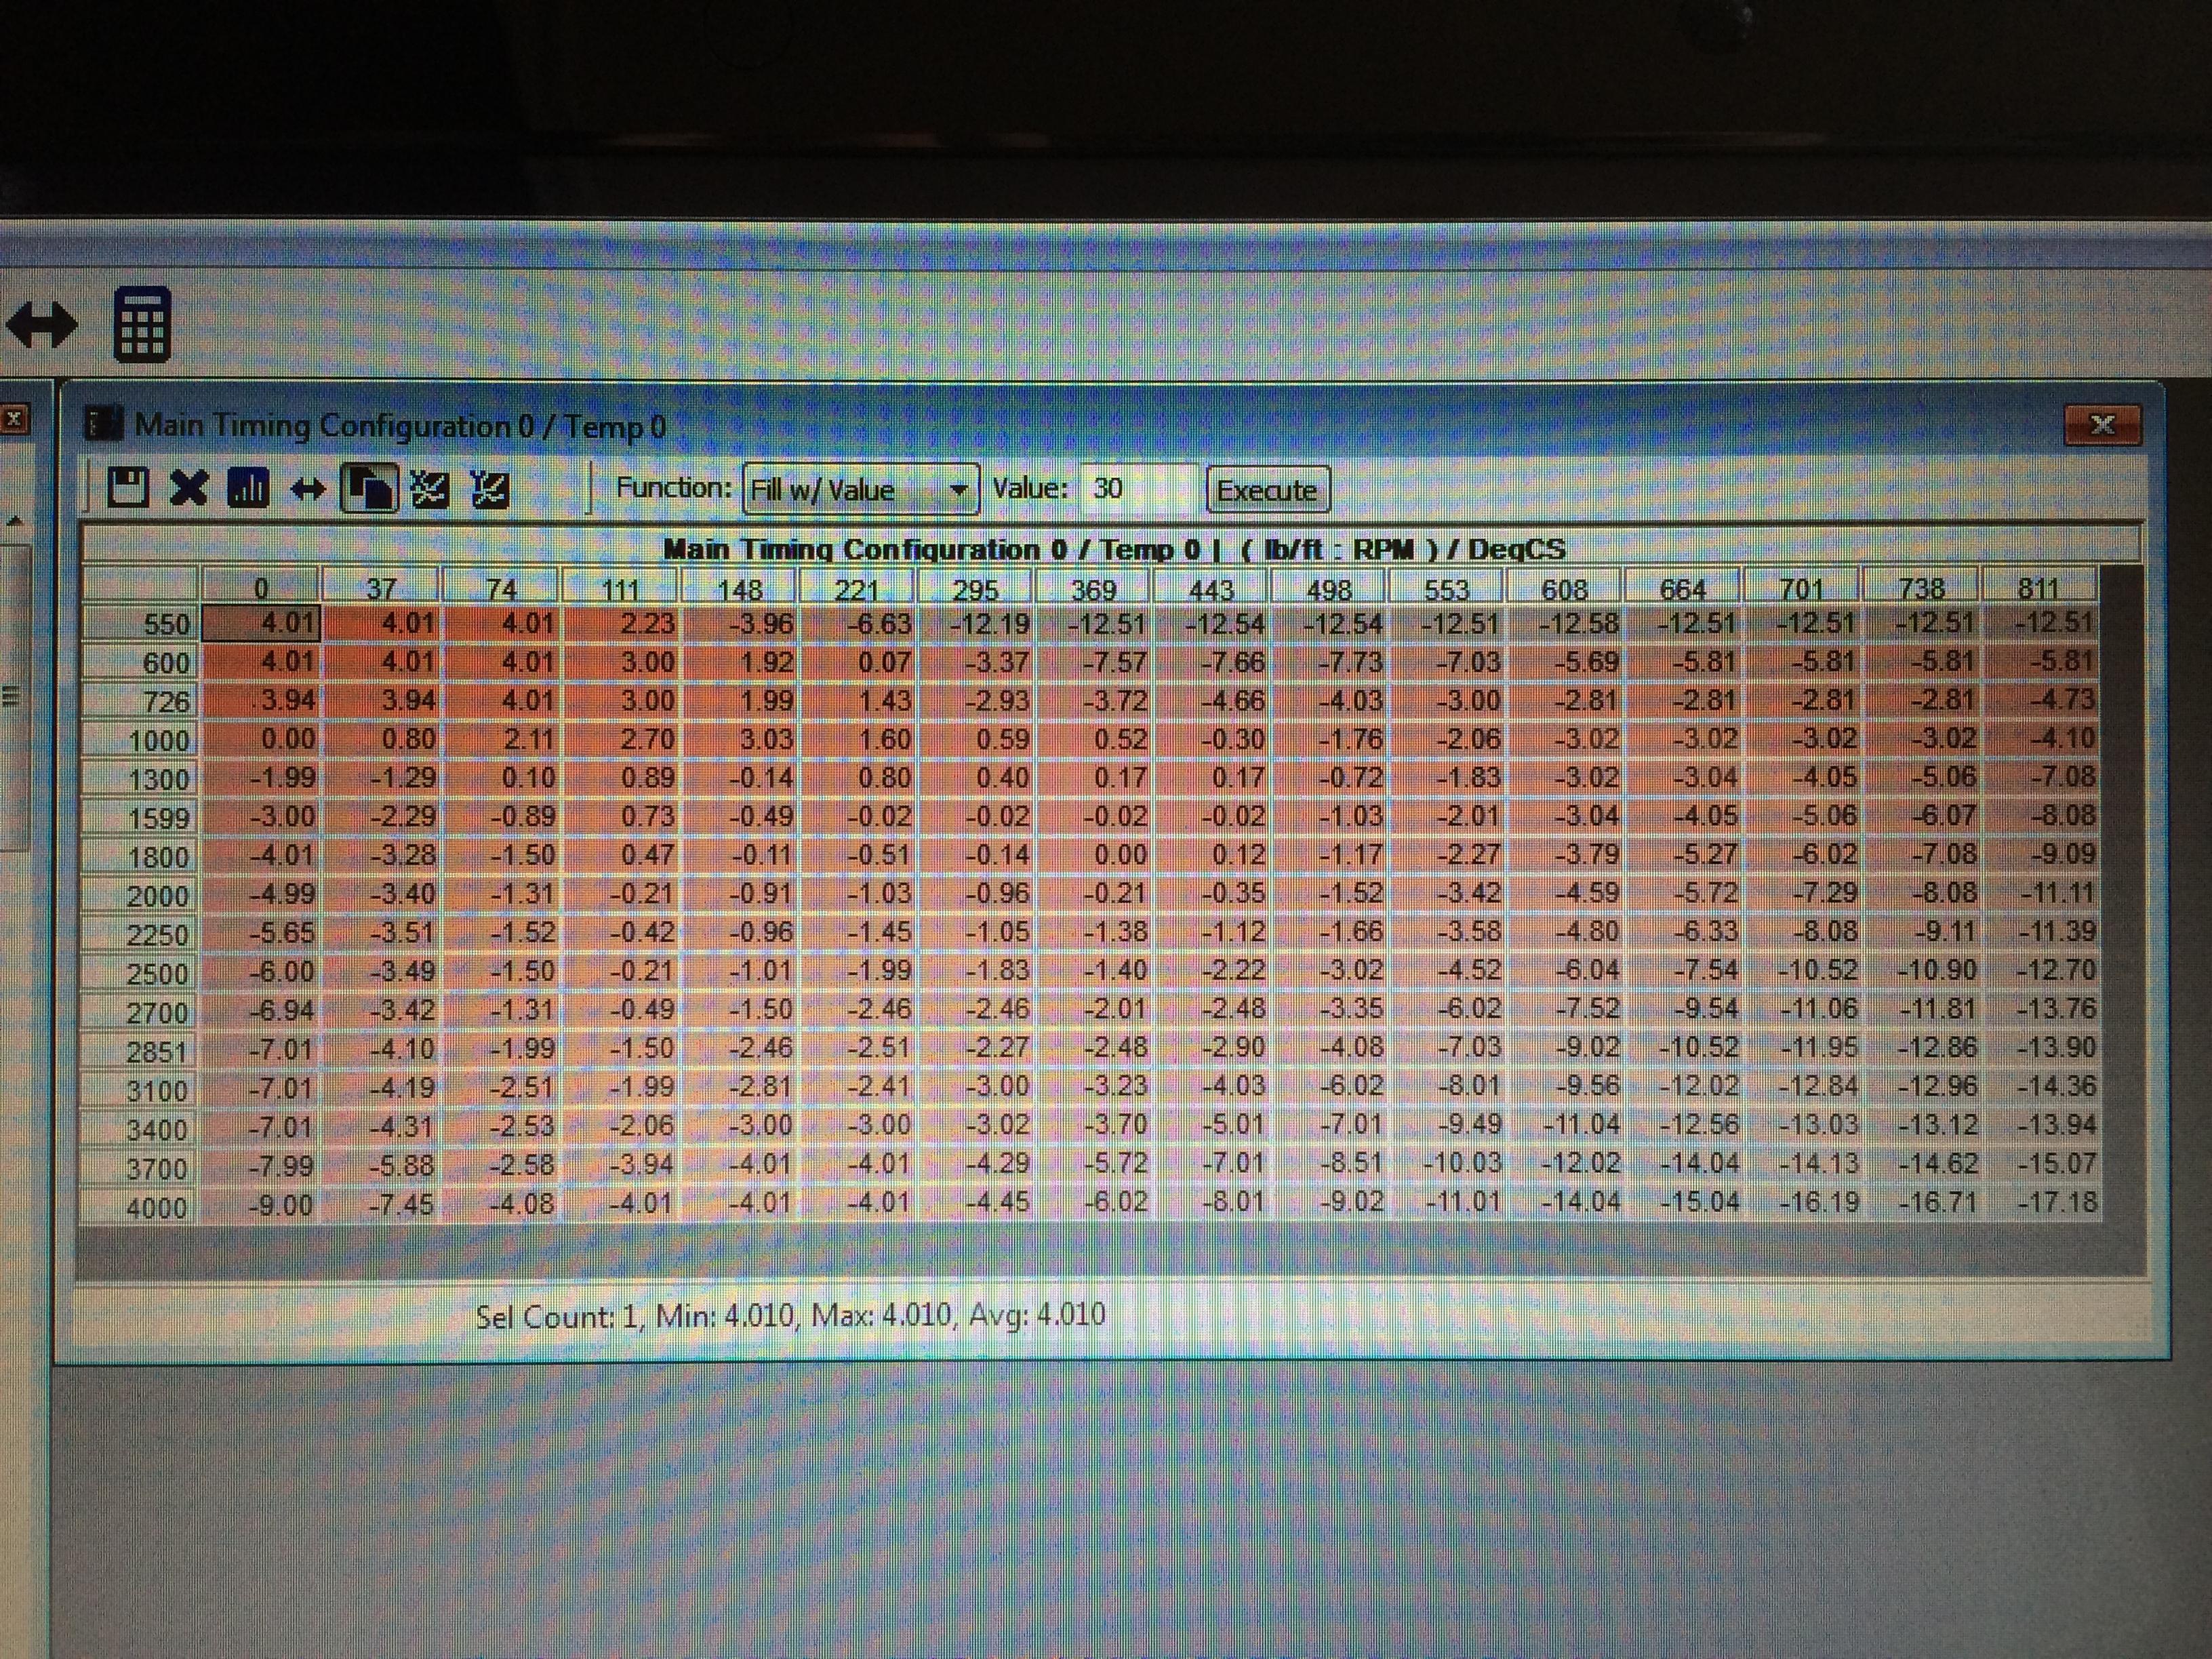Click the black X cancel icon in toolbar
The width and height of the screenshot is (2212, 1659).
tap(189, 488)
